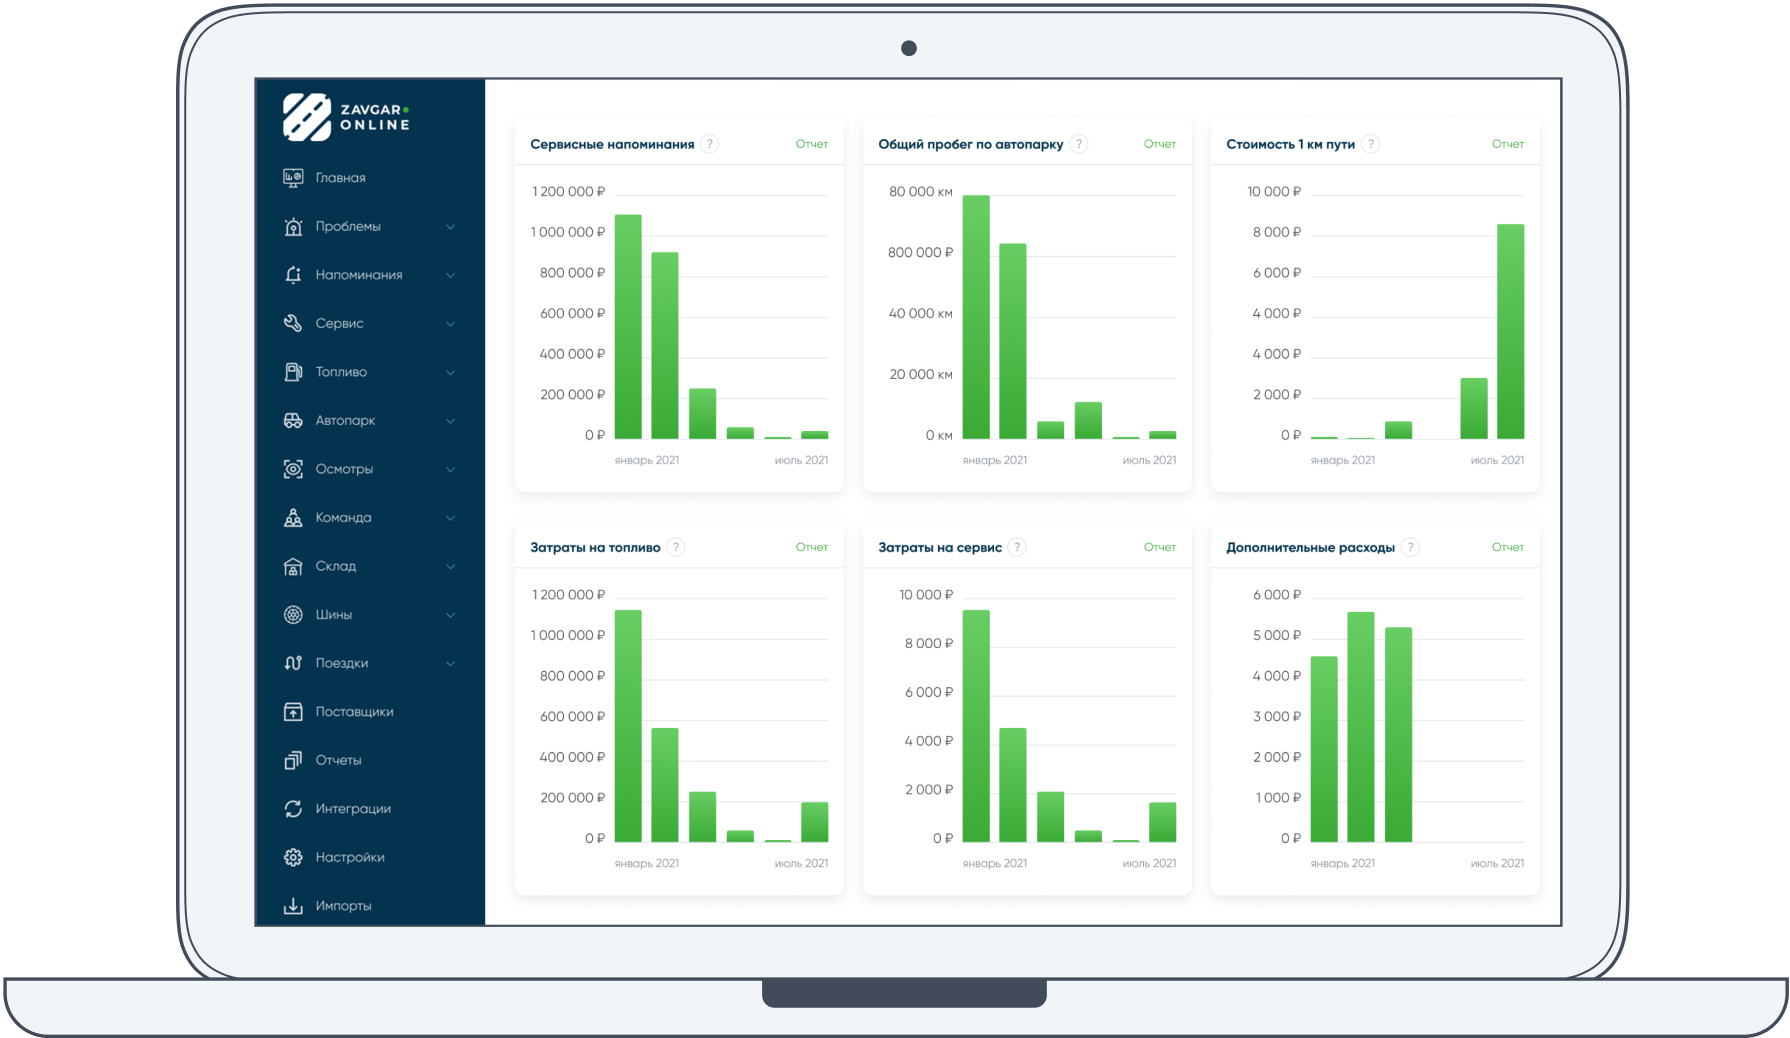This screenshot has height=1038, width=1790.
Task: Open Отчет for Сервисные напоминания
Action: coord(812,144)
